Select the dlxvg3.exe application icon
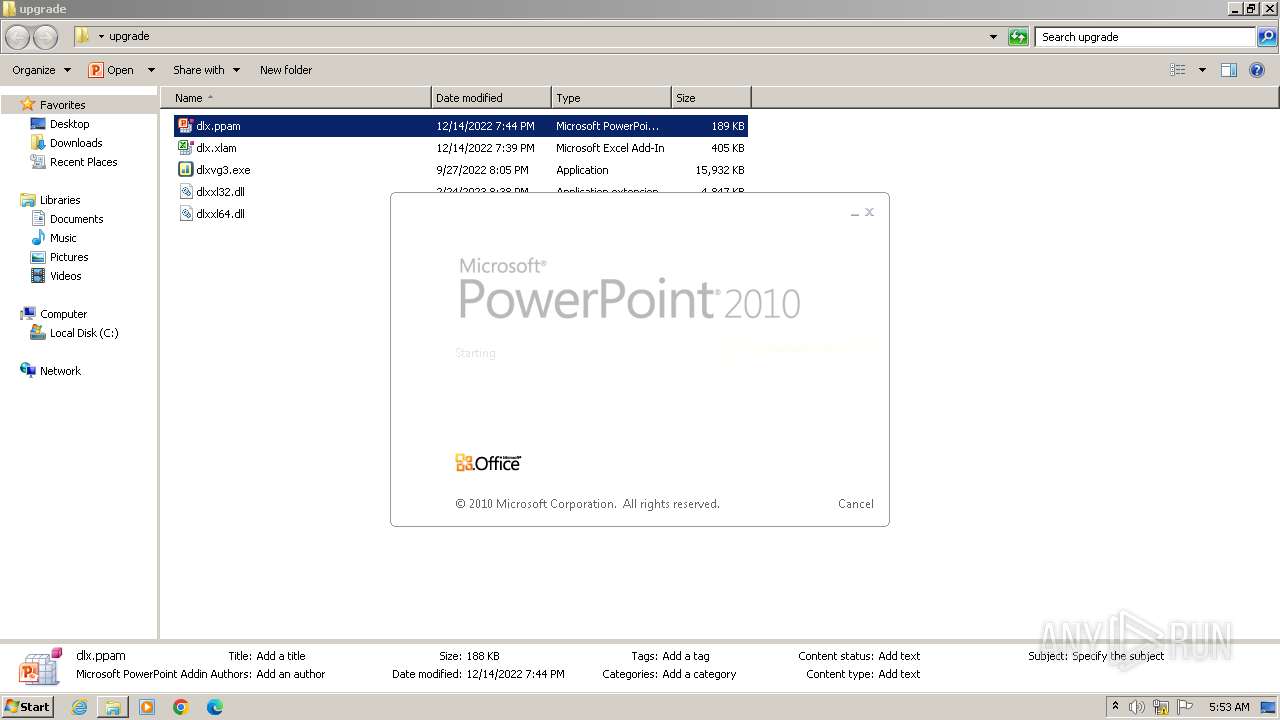Image resolution: width=1280 pixels, height=720 pixels. coord(186,170)
